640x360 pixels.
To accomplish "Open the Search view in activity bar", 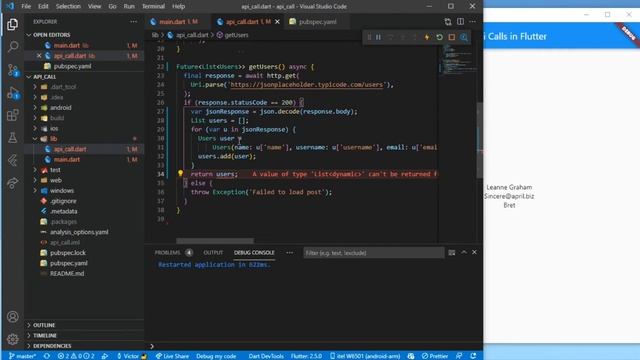I will (x=13, y=47).
